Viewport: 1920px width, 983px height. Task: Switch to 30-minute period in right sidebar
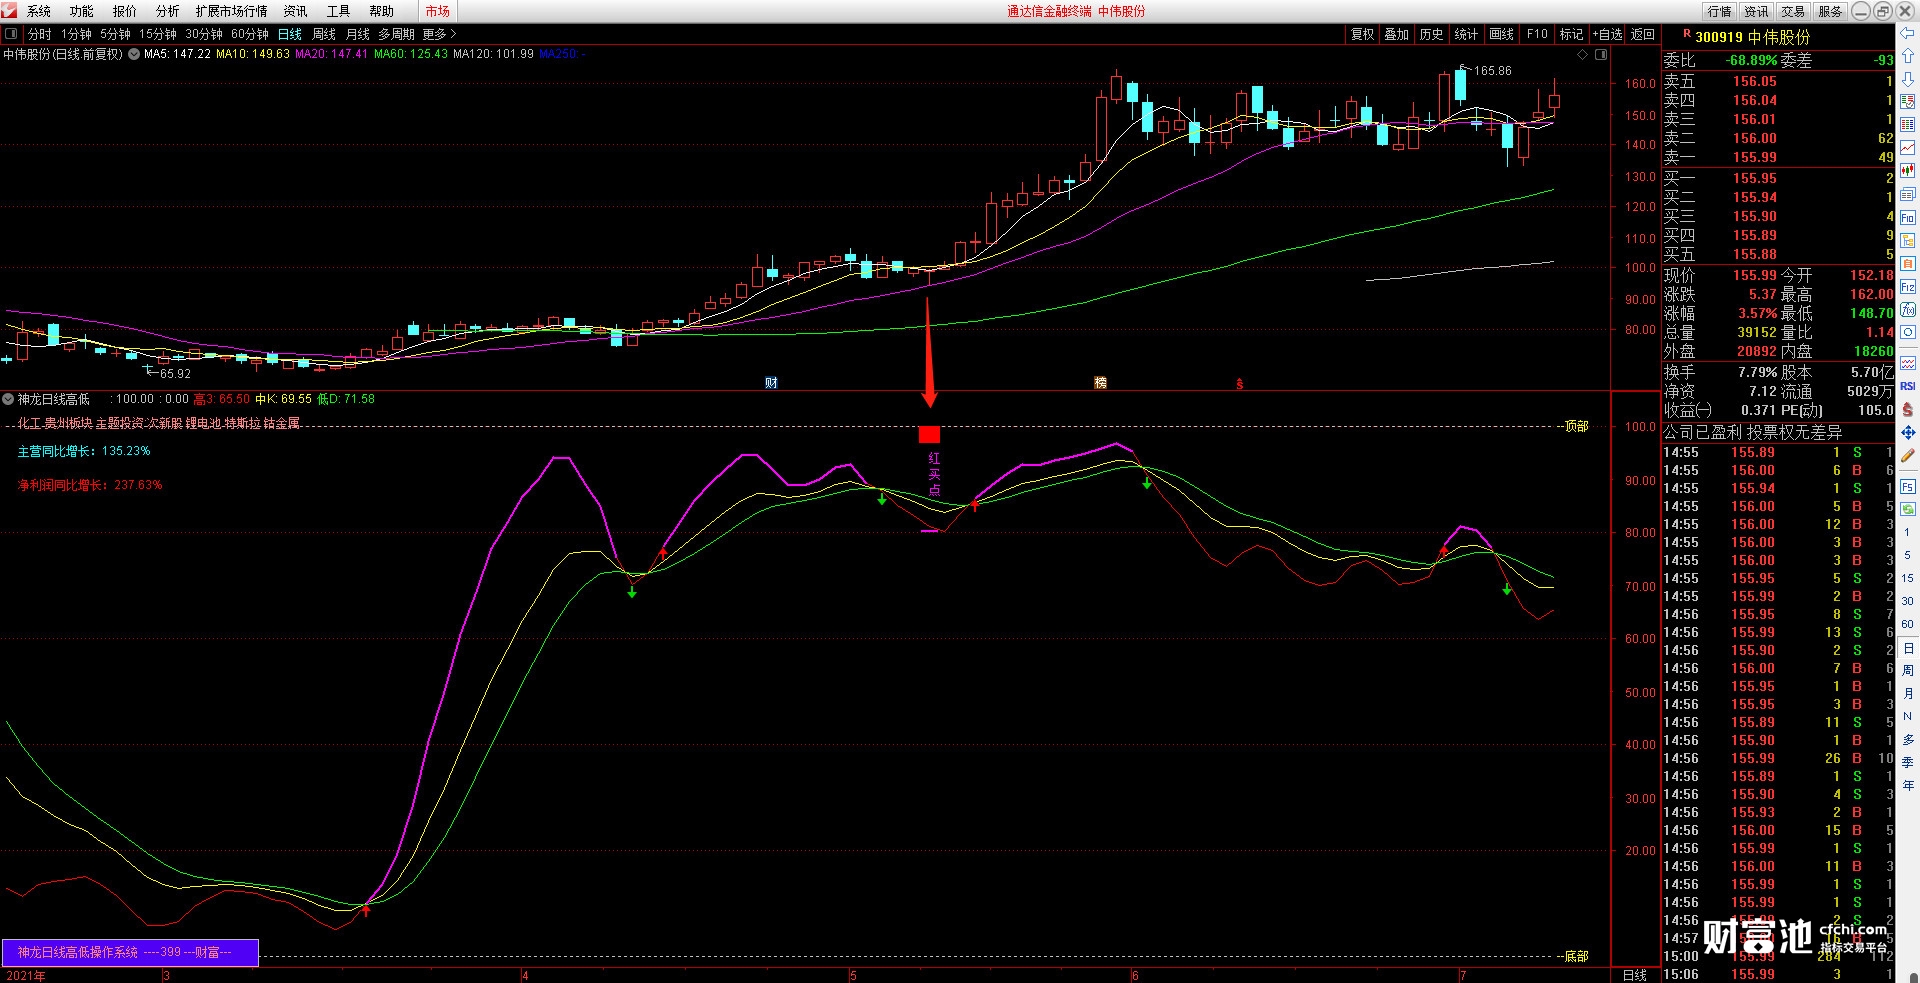pyautogui.click(x=1908, y=601)
